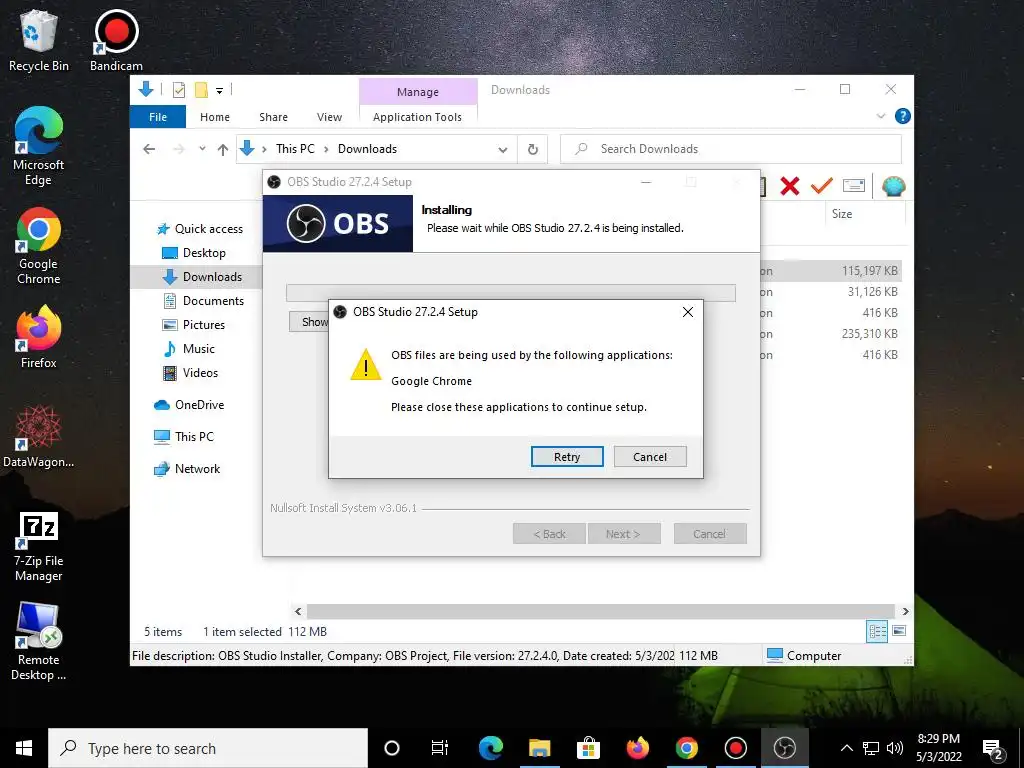Open File Explorer taskbar icon
The height and width of the screenshot is (768, 1024).
(539, 748)
